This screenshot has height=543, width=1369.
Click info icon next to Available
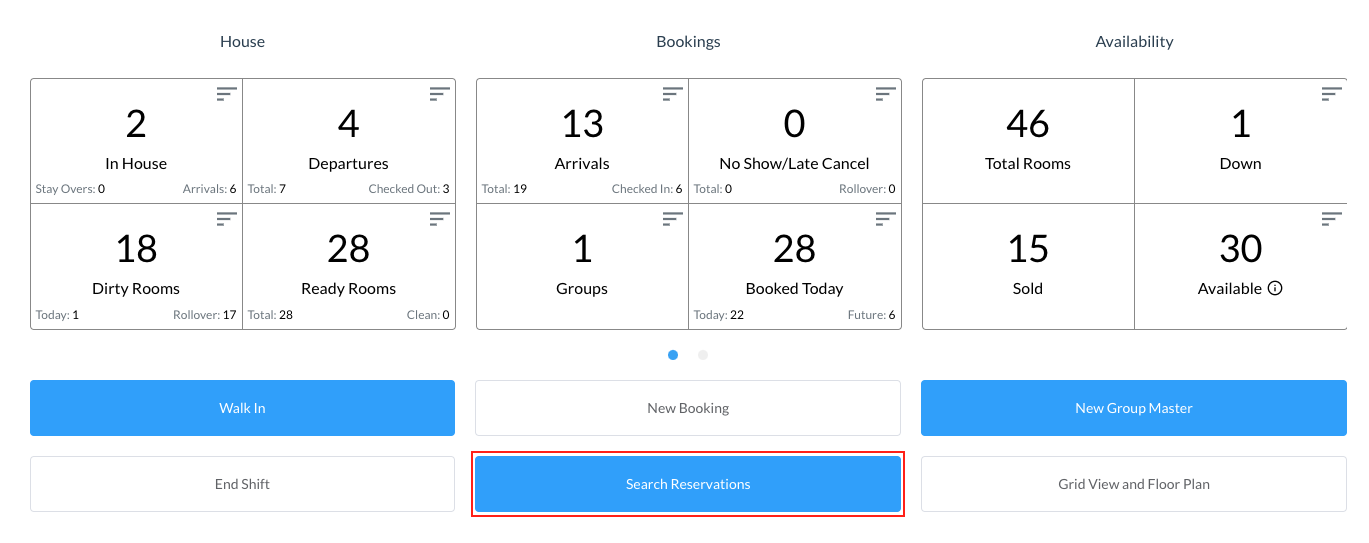point(1275,288)
